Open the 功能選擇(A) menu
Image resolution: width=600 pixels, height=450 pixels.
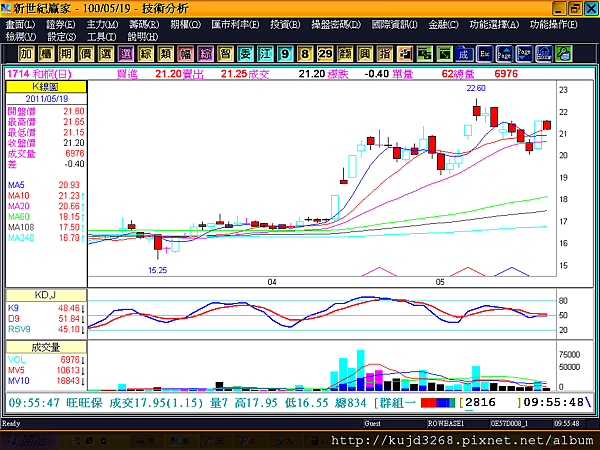tap(494, 24)
